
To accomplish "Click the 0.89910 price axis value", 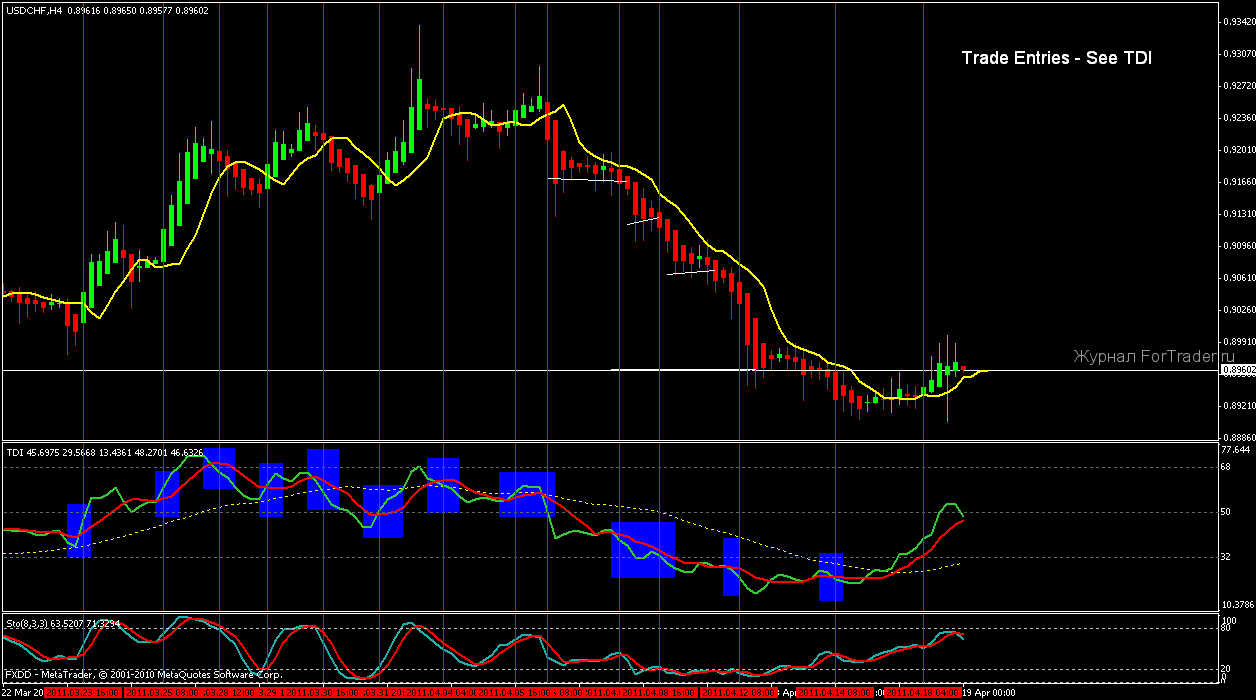I will (1238, 341).
